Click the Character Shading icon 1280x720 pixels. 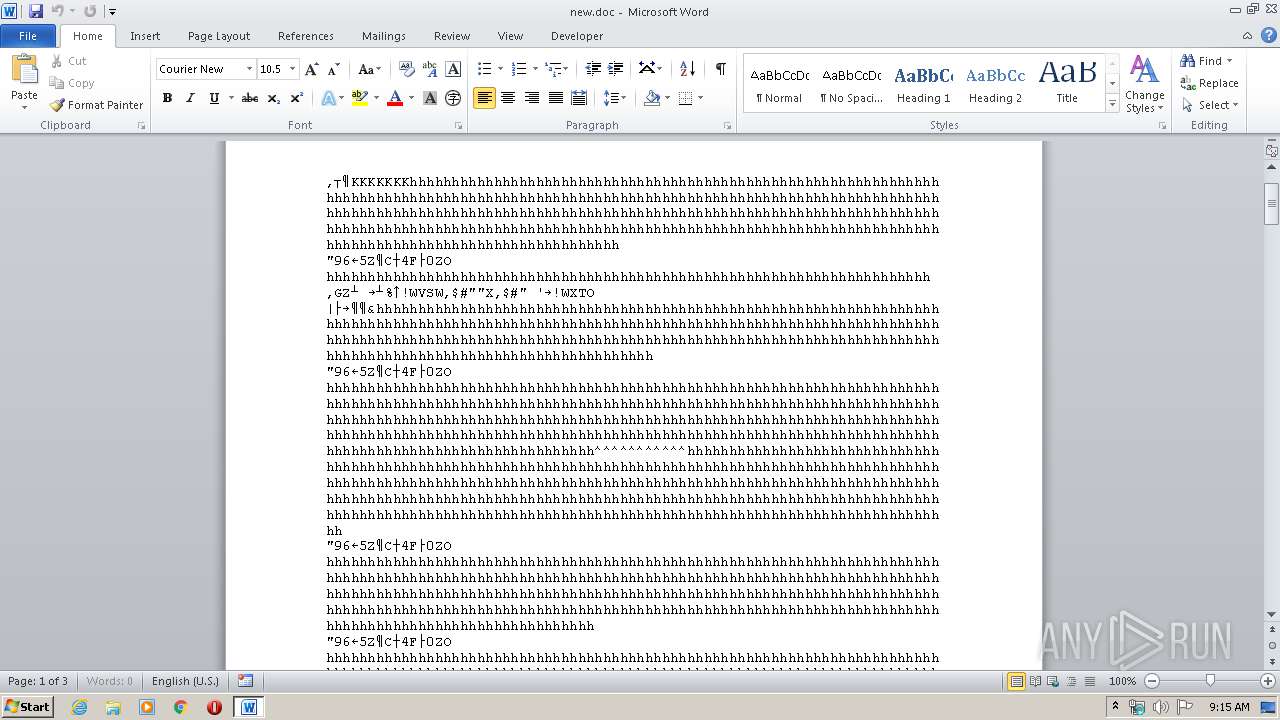click(431, 98)
